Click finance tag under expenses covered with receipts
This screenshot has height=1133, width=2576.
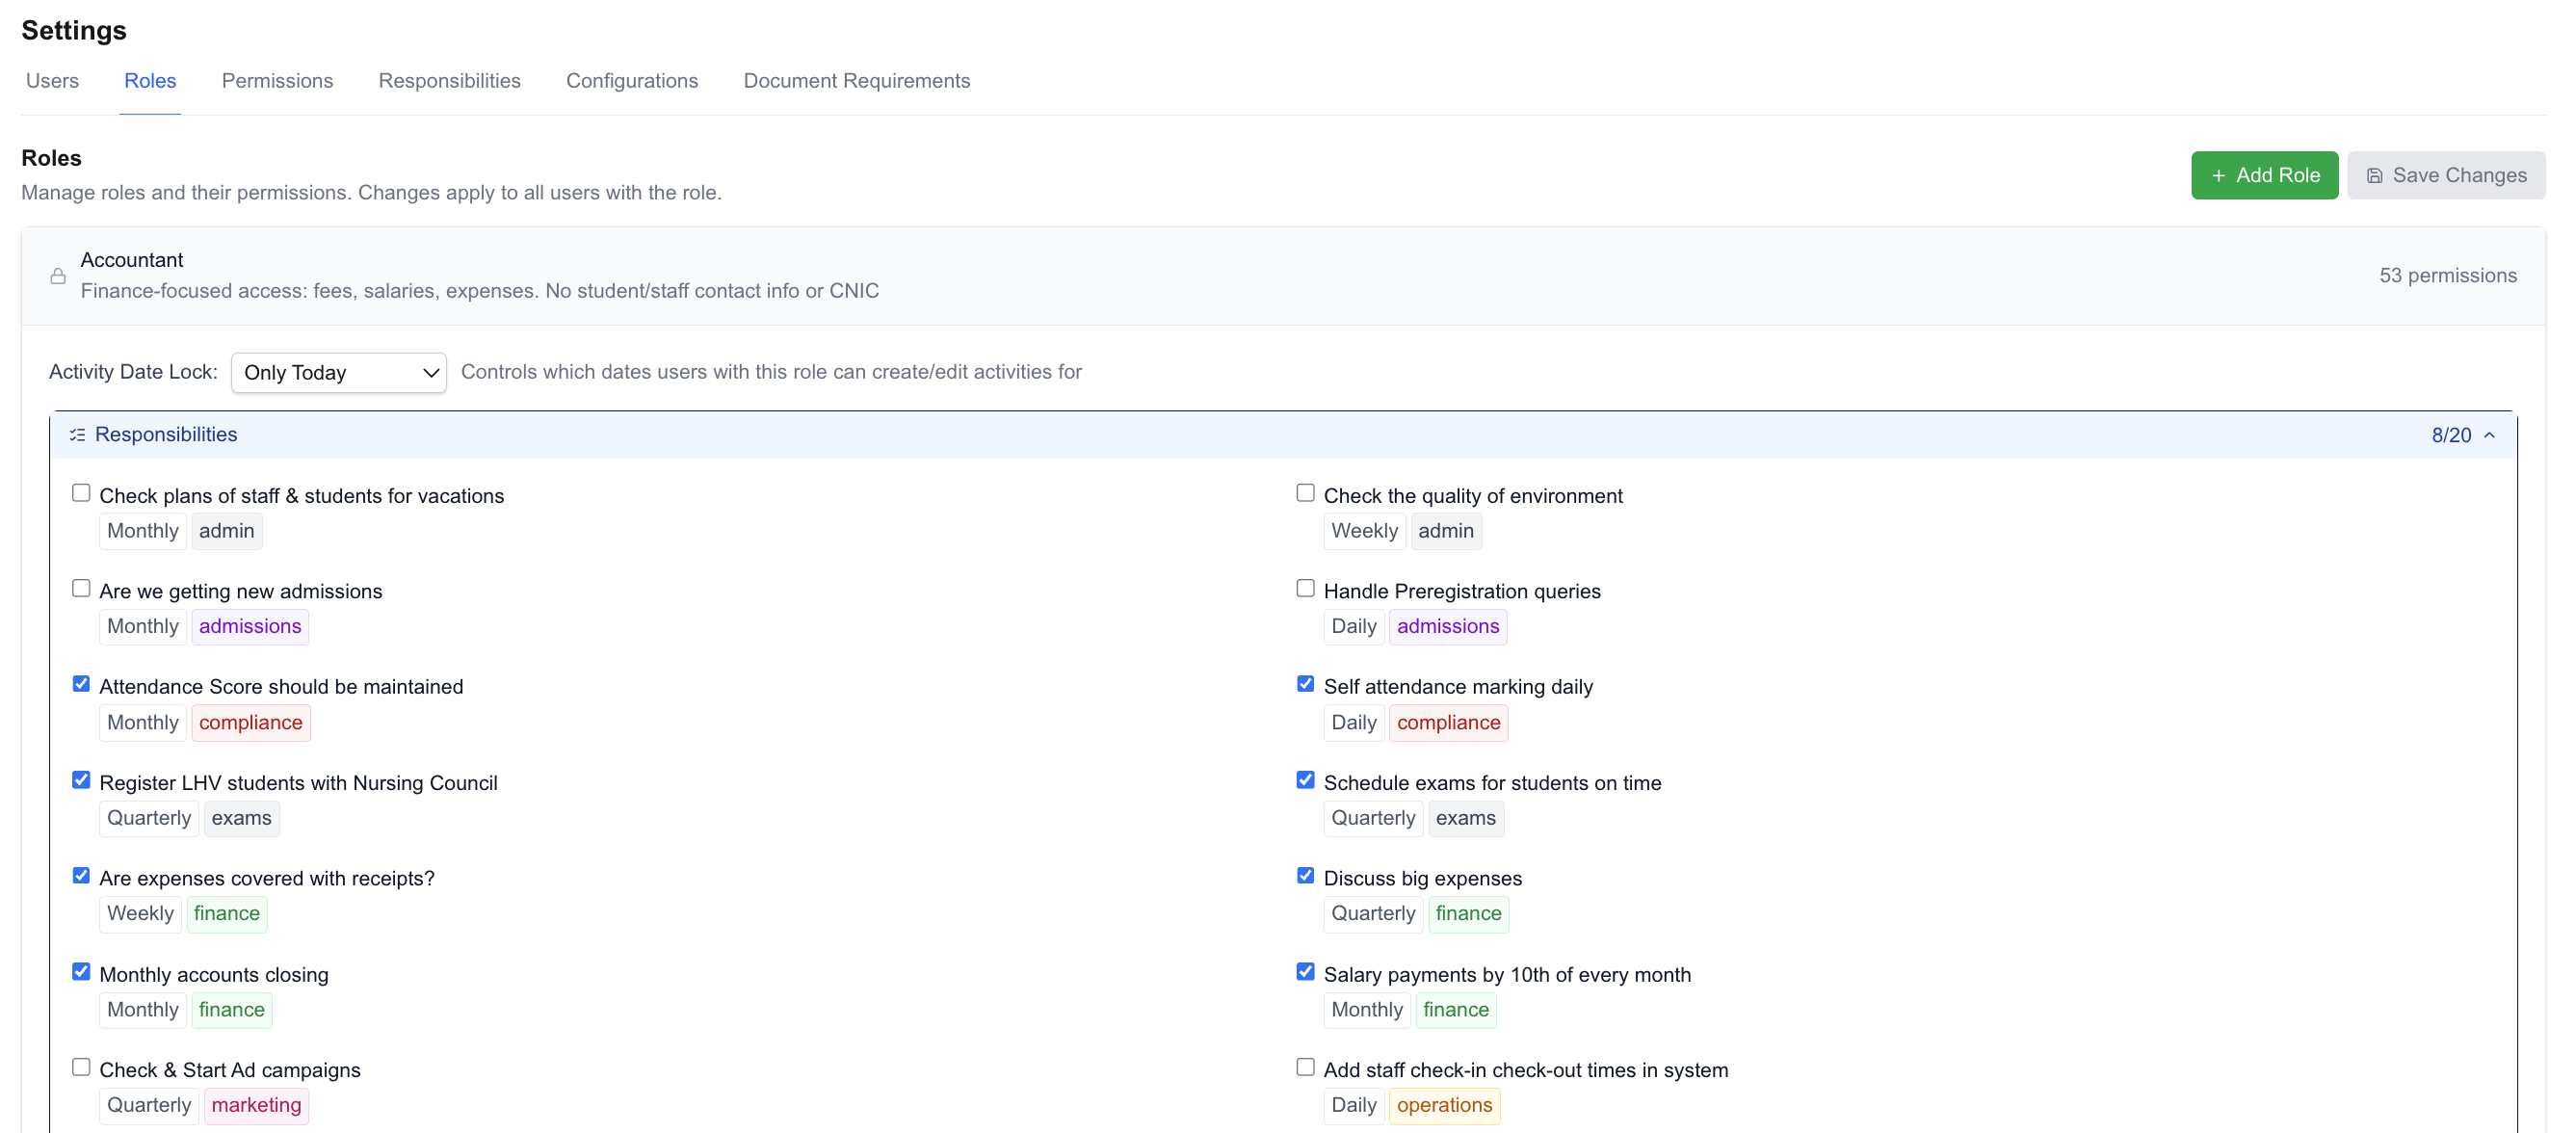[x=227, y=914]
